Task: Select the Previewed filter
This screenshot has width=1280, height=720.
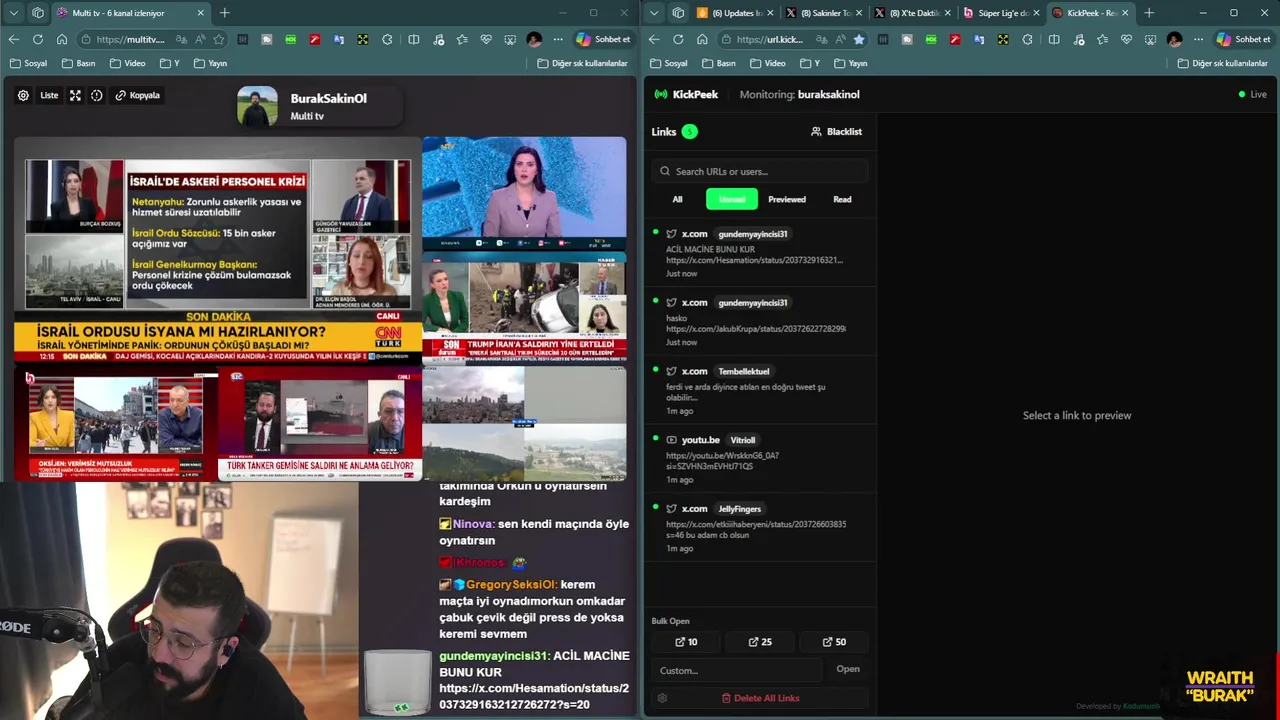Action: tap(787, 199)
